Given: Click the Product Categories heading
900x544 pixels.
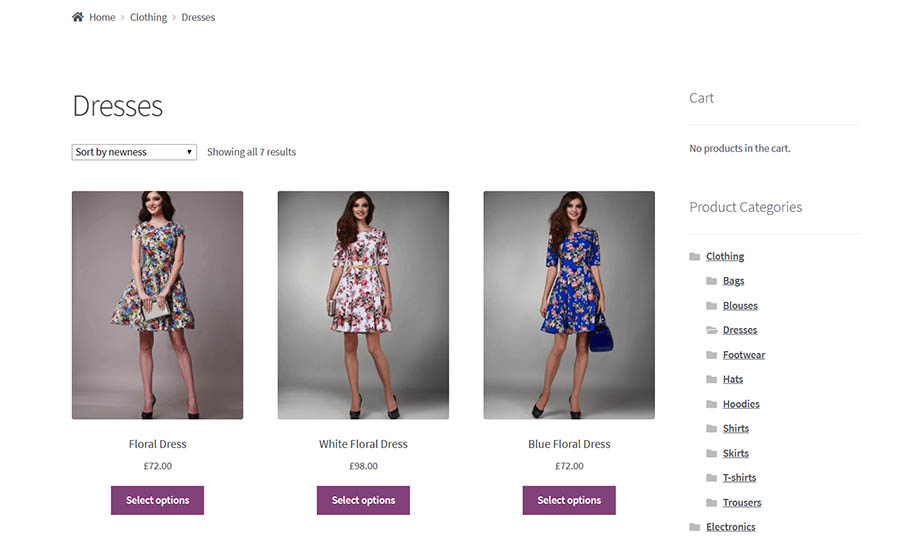Looking at the screenshot, I should tap(746, 207).
